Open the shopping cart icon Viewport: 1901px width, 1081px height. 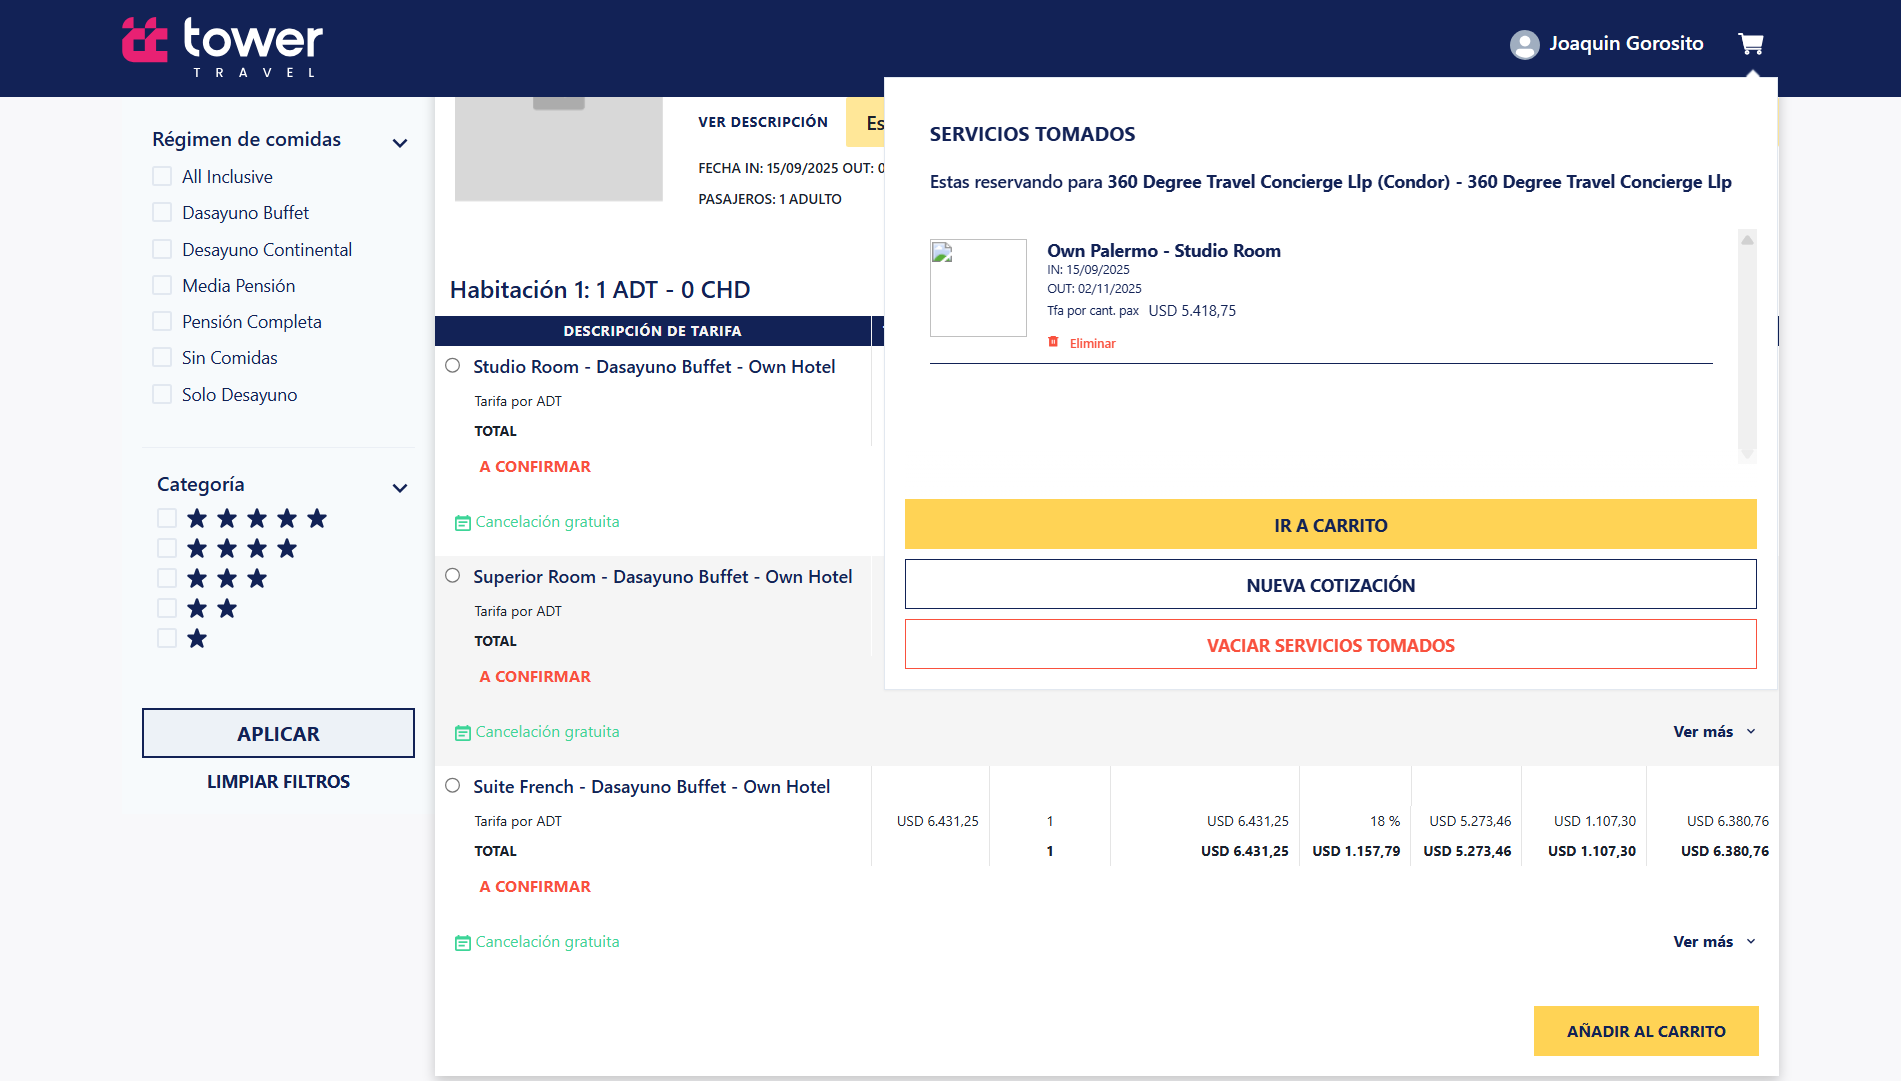tap(1751, 44)
